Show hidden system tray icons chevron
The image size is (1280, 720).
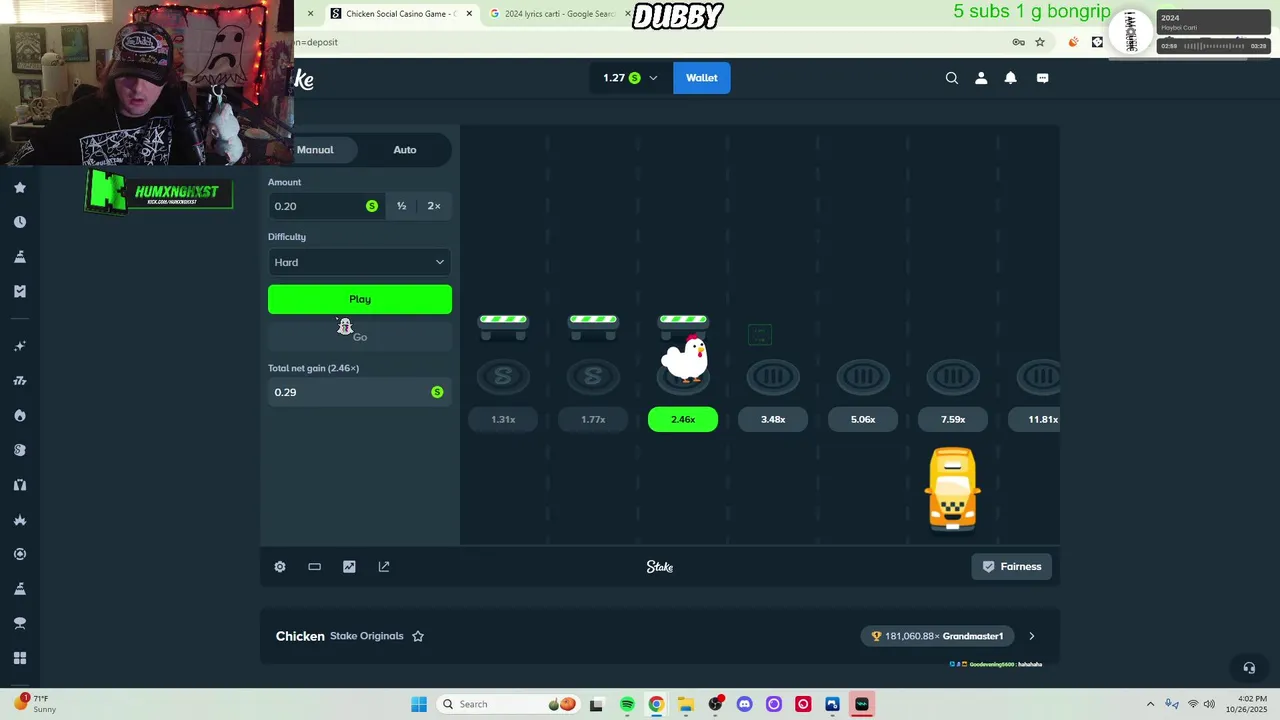pyautogui.click(x=1150, y=704)
